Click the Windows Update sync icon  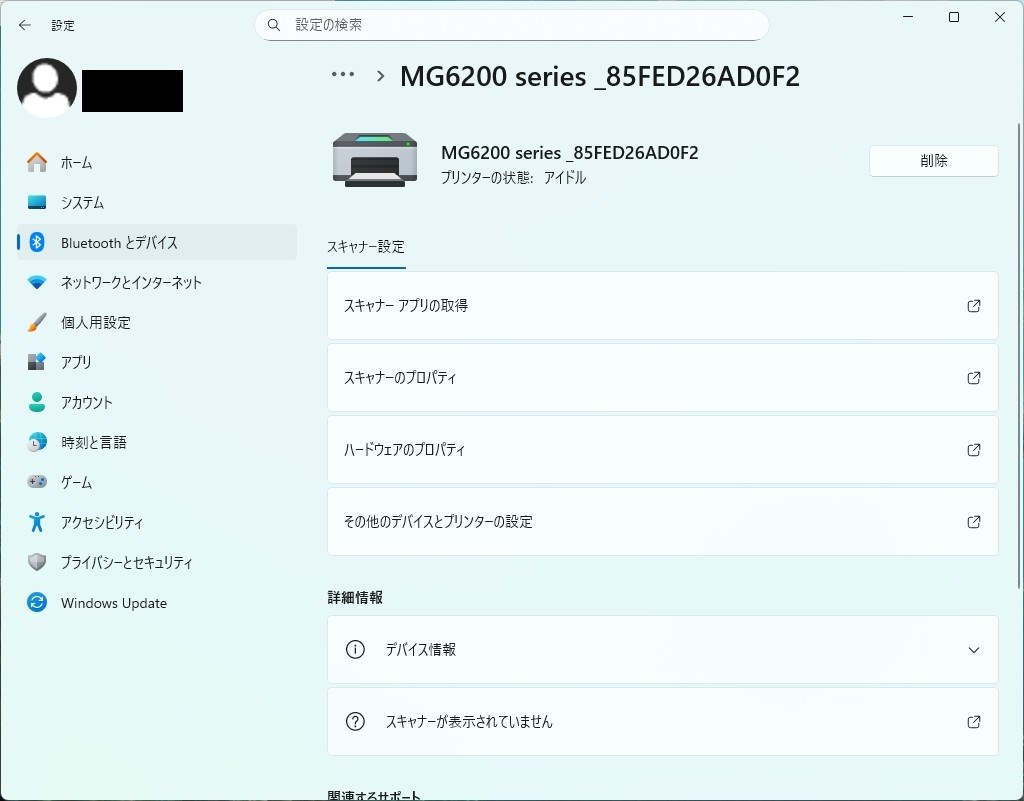(37, 603)
